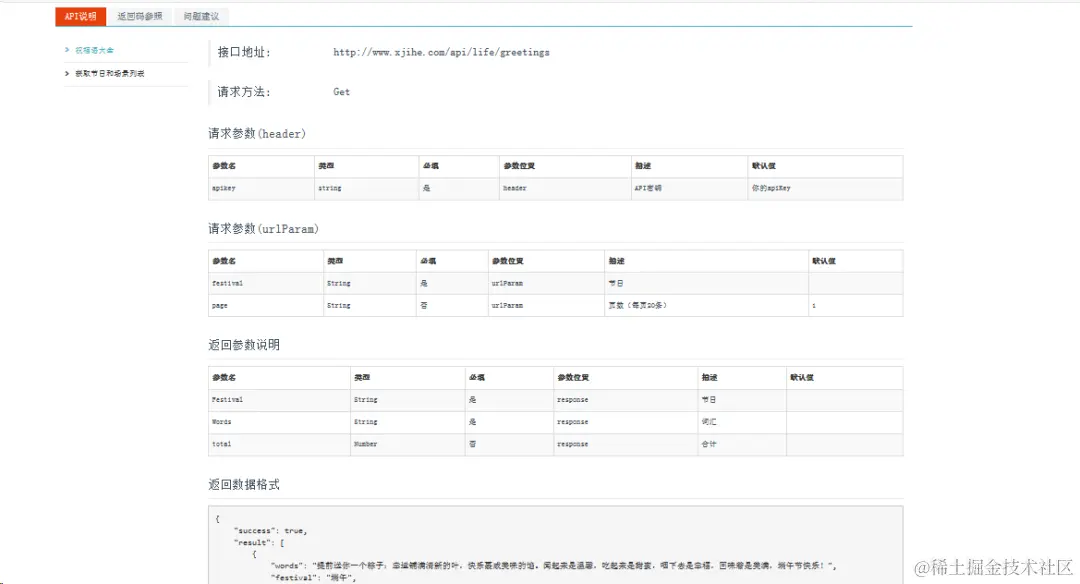Click the 是 required cell in apikey row
The height and width of the screenshot is (584, 1080).
pyautogui.click(x=459, y=189)
